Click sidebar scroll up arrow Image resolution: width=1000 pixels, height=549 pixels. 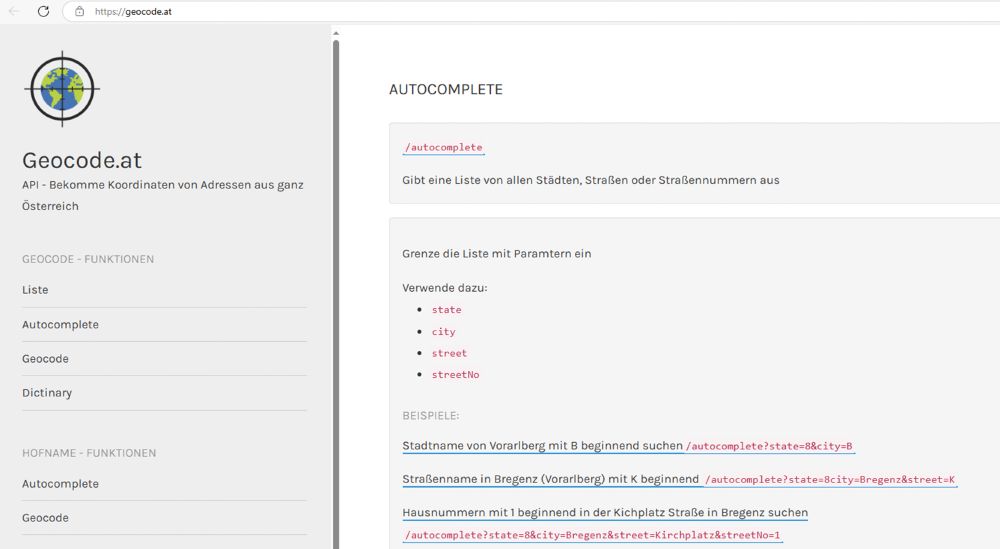pyautogui.click(x=336, y=33)
